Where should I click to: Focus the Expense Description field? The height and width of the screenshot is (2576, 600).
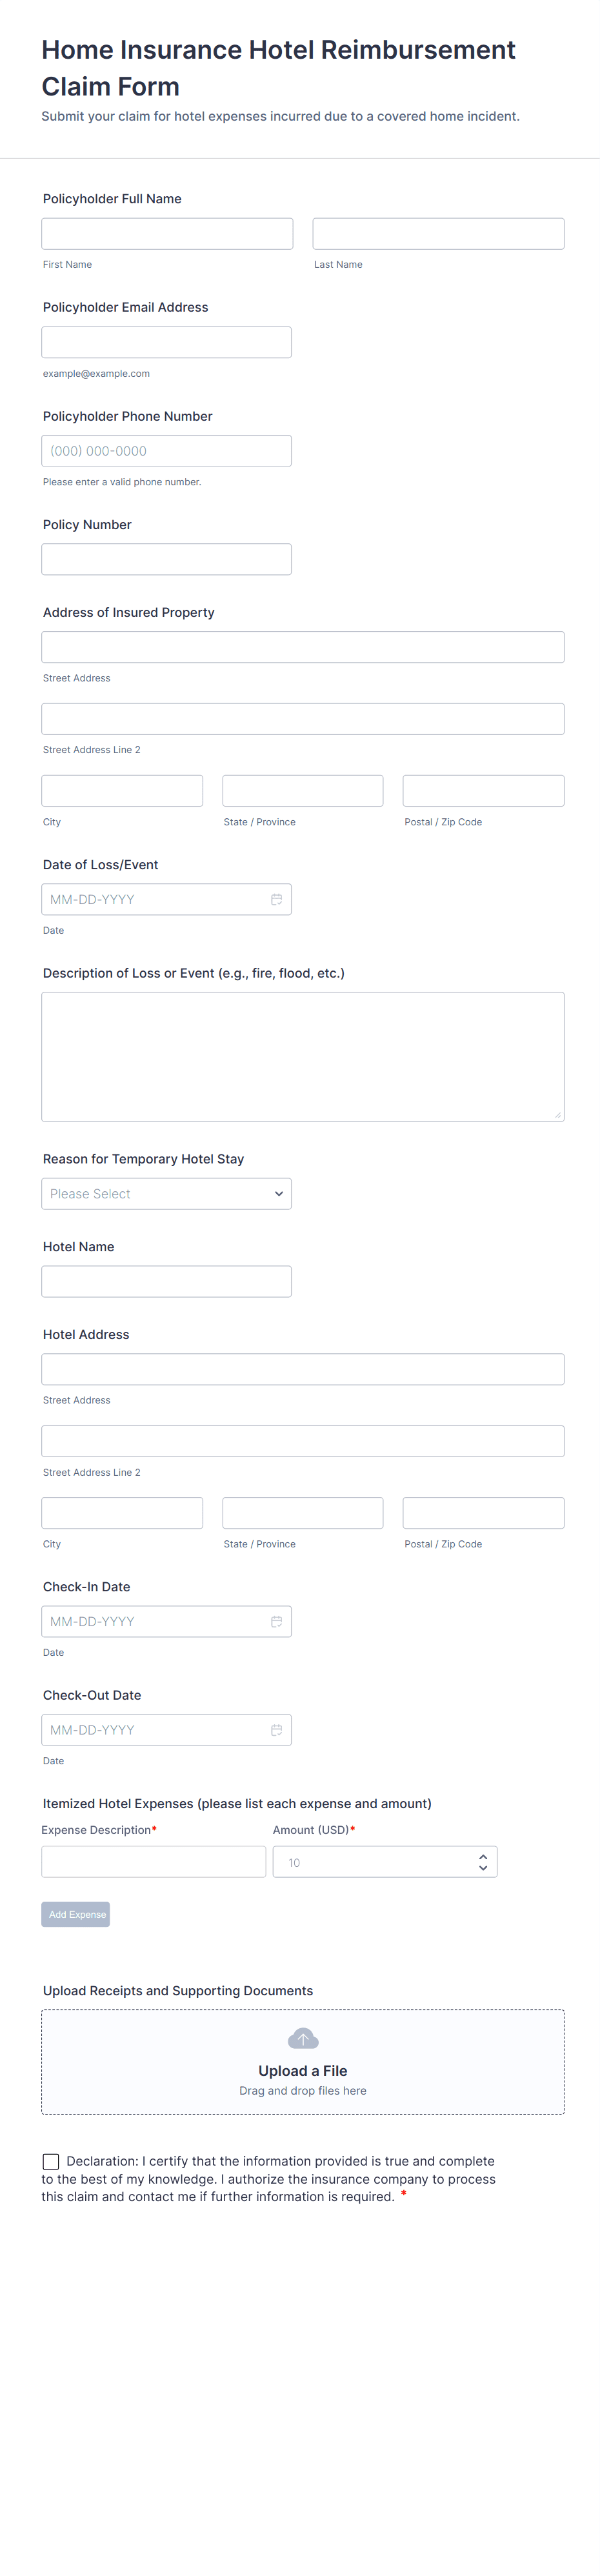point(153,1861)
